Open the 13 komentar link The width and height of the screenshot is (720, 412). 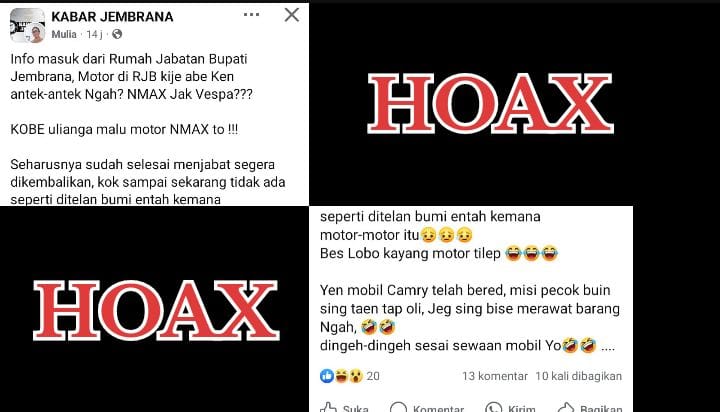tap(495, 376)
